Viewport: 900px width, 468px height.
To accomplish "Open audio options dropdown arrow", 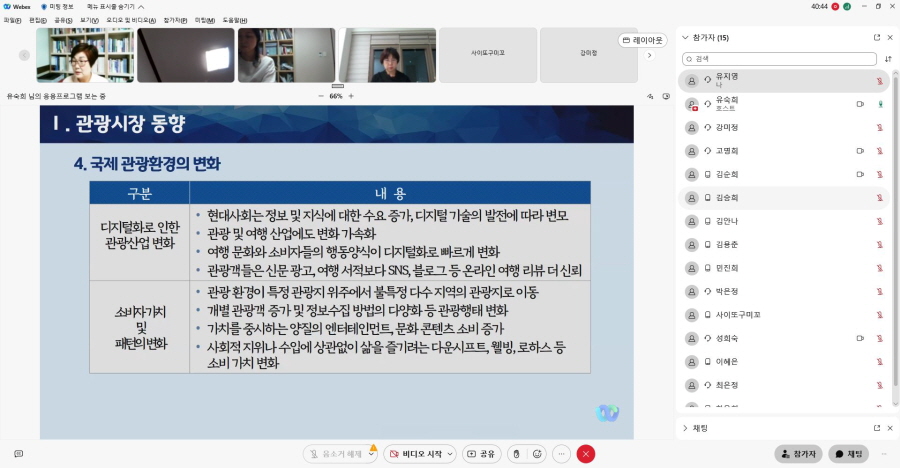I will coord(372,454).
